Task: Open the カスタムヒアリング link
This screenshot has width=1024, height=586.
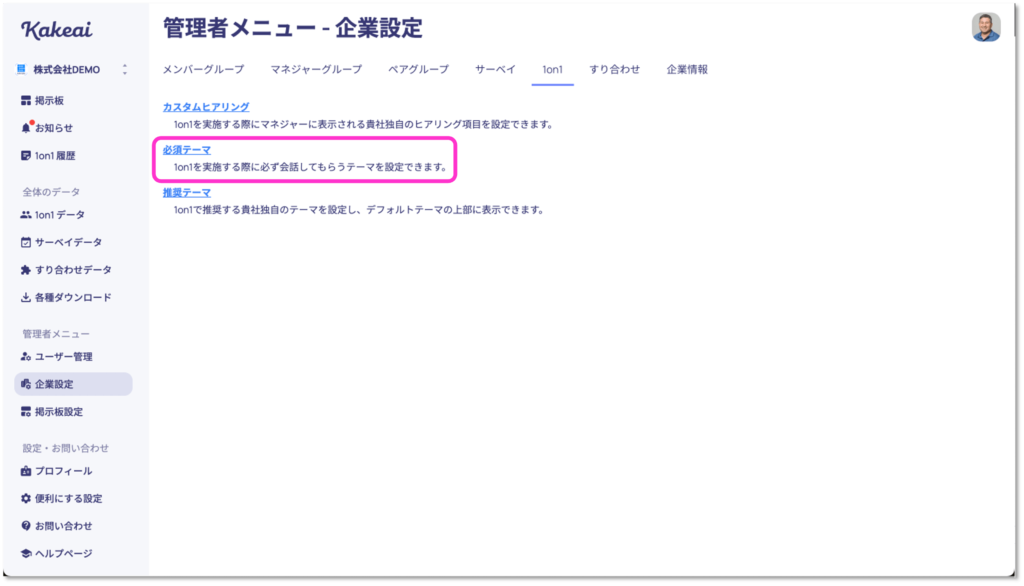Action: point(206,107)
